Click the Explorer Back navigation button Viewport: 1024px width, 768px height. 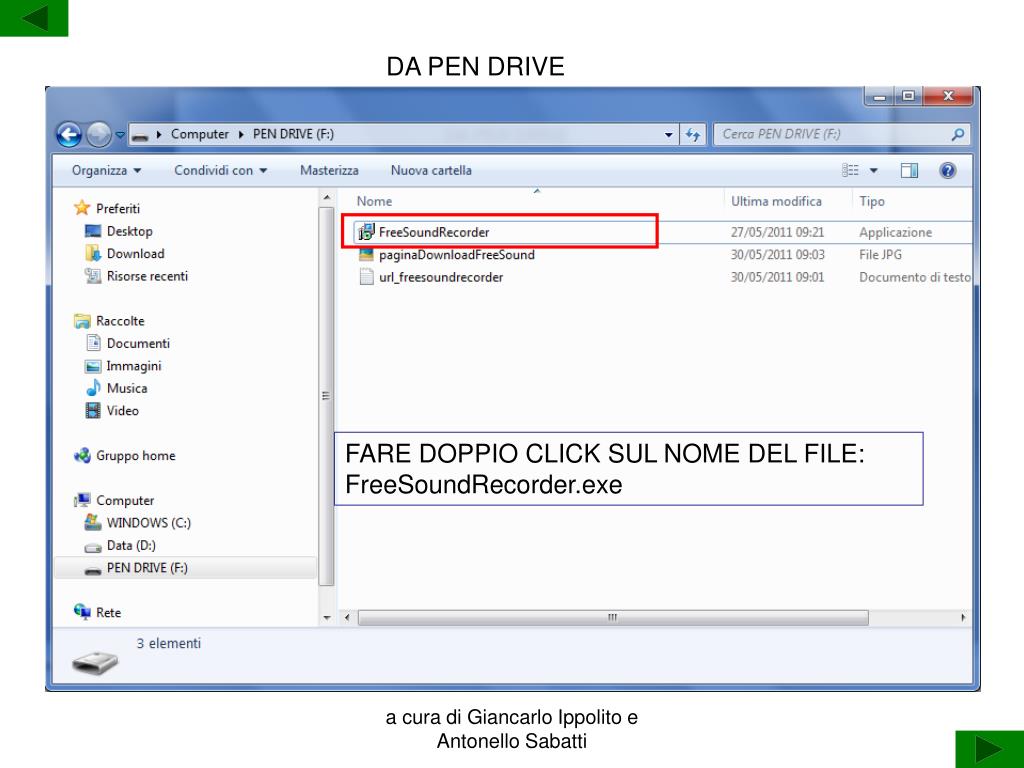point(69,135)
